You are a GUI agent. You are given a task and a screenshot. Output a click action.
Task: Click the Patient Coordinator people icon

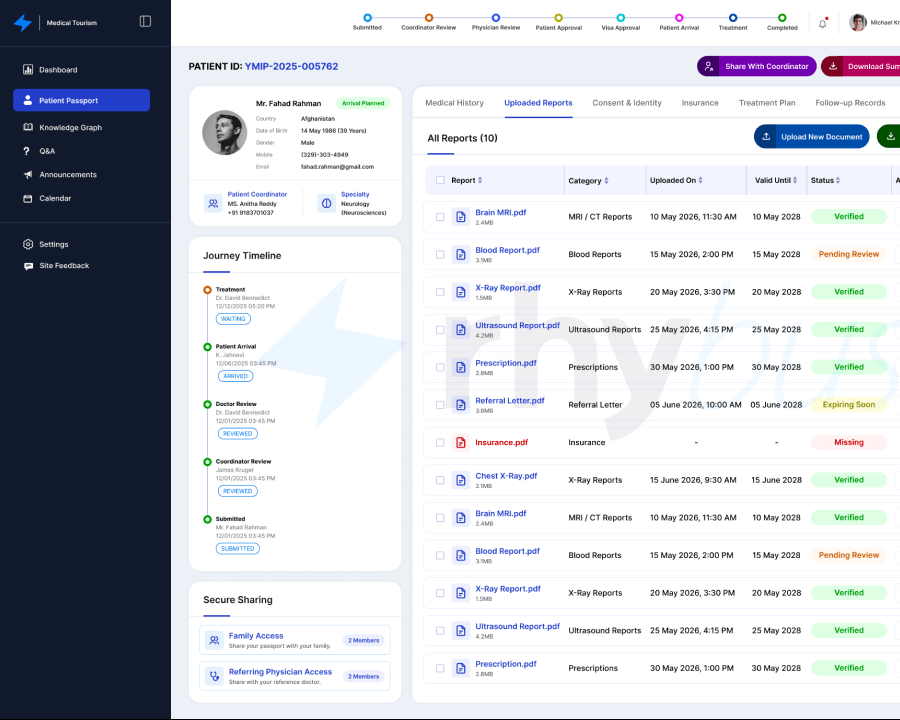[x=213, y=203]
